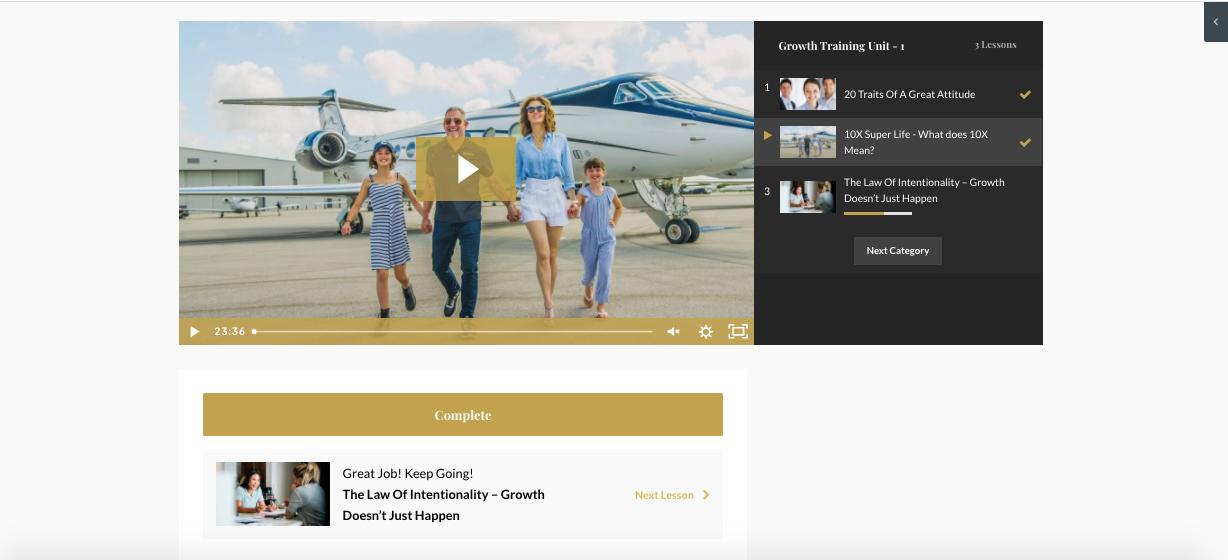Open video settings gear icon
Screen dimensions: 1228x560
706,331
